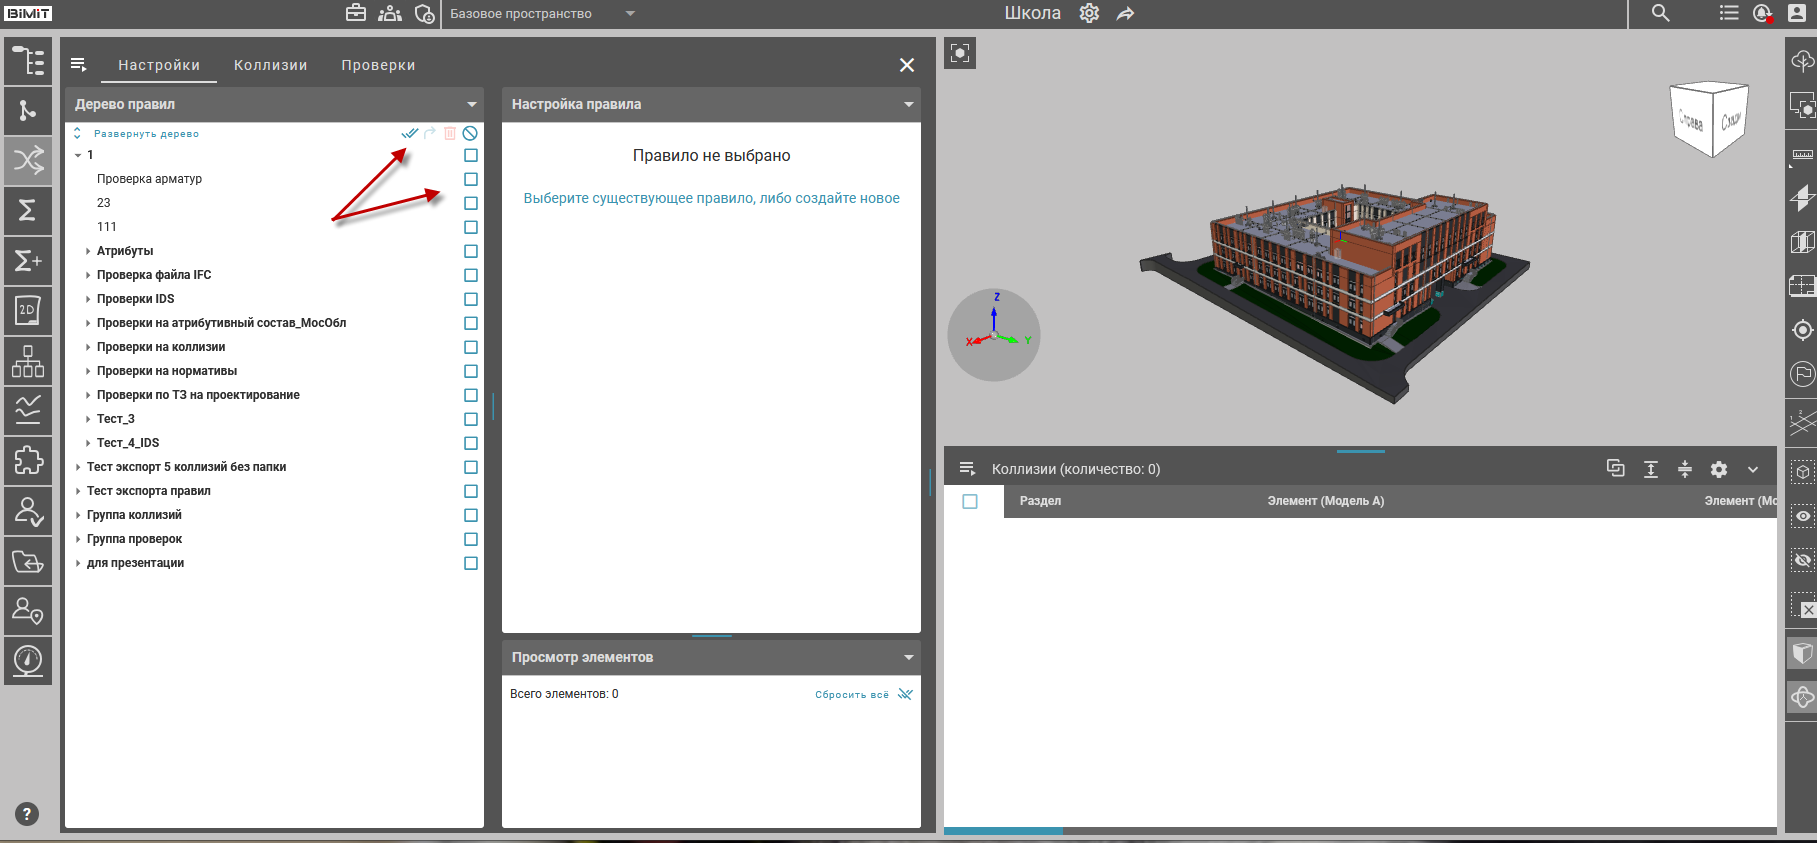1817x843 pixels.
Task: Click the search magnifier in top bar
Action: (1660, 13)
